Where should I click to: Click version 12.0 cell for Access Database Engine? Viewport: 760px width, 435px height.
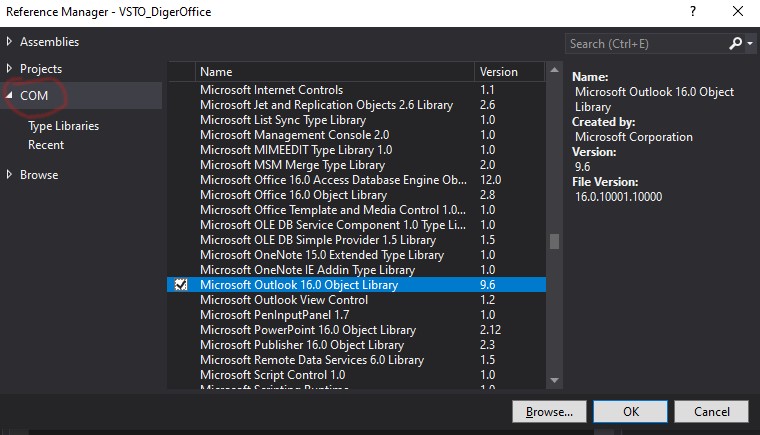click(491, 180)
